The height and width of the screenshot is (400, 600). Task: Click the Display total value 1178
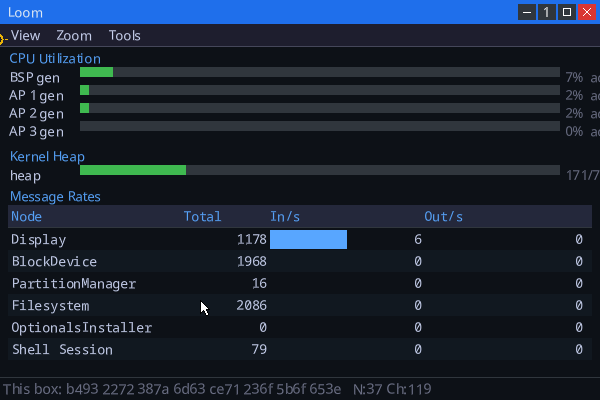coord(251,239)
